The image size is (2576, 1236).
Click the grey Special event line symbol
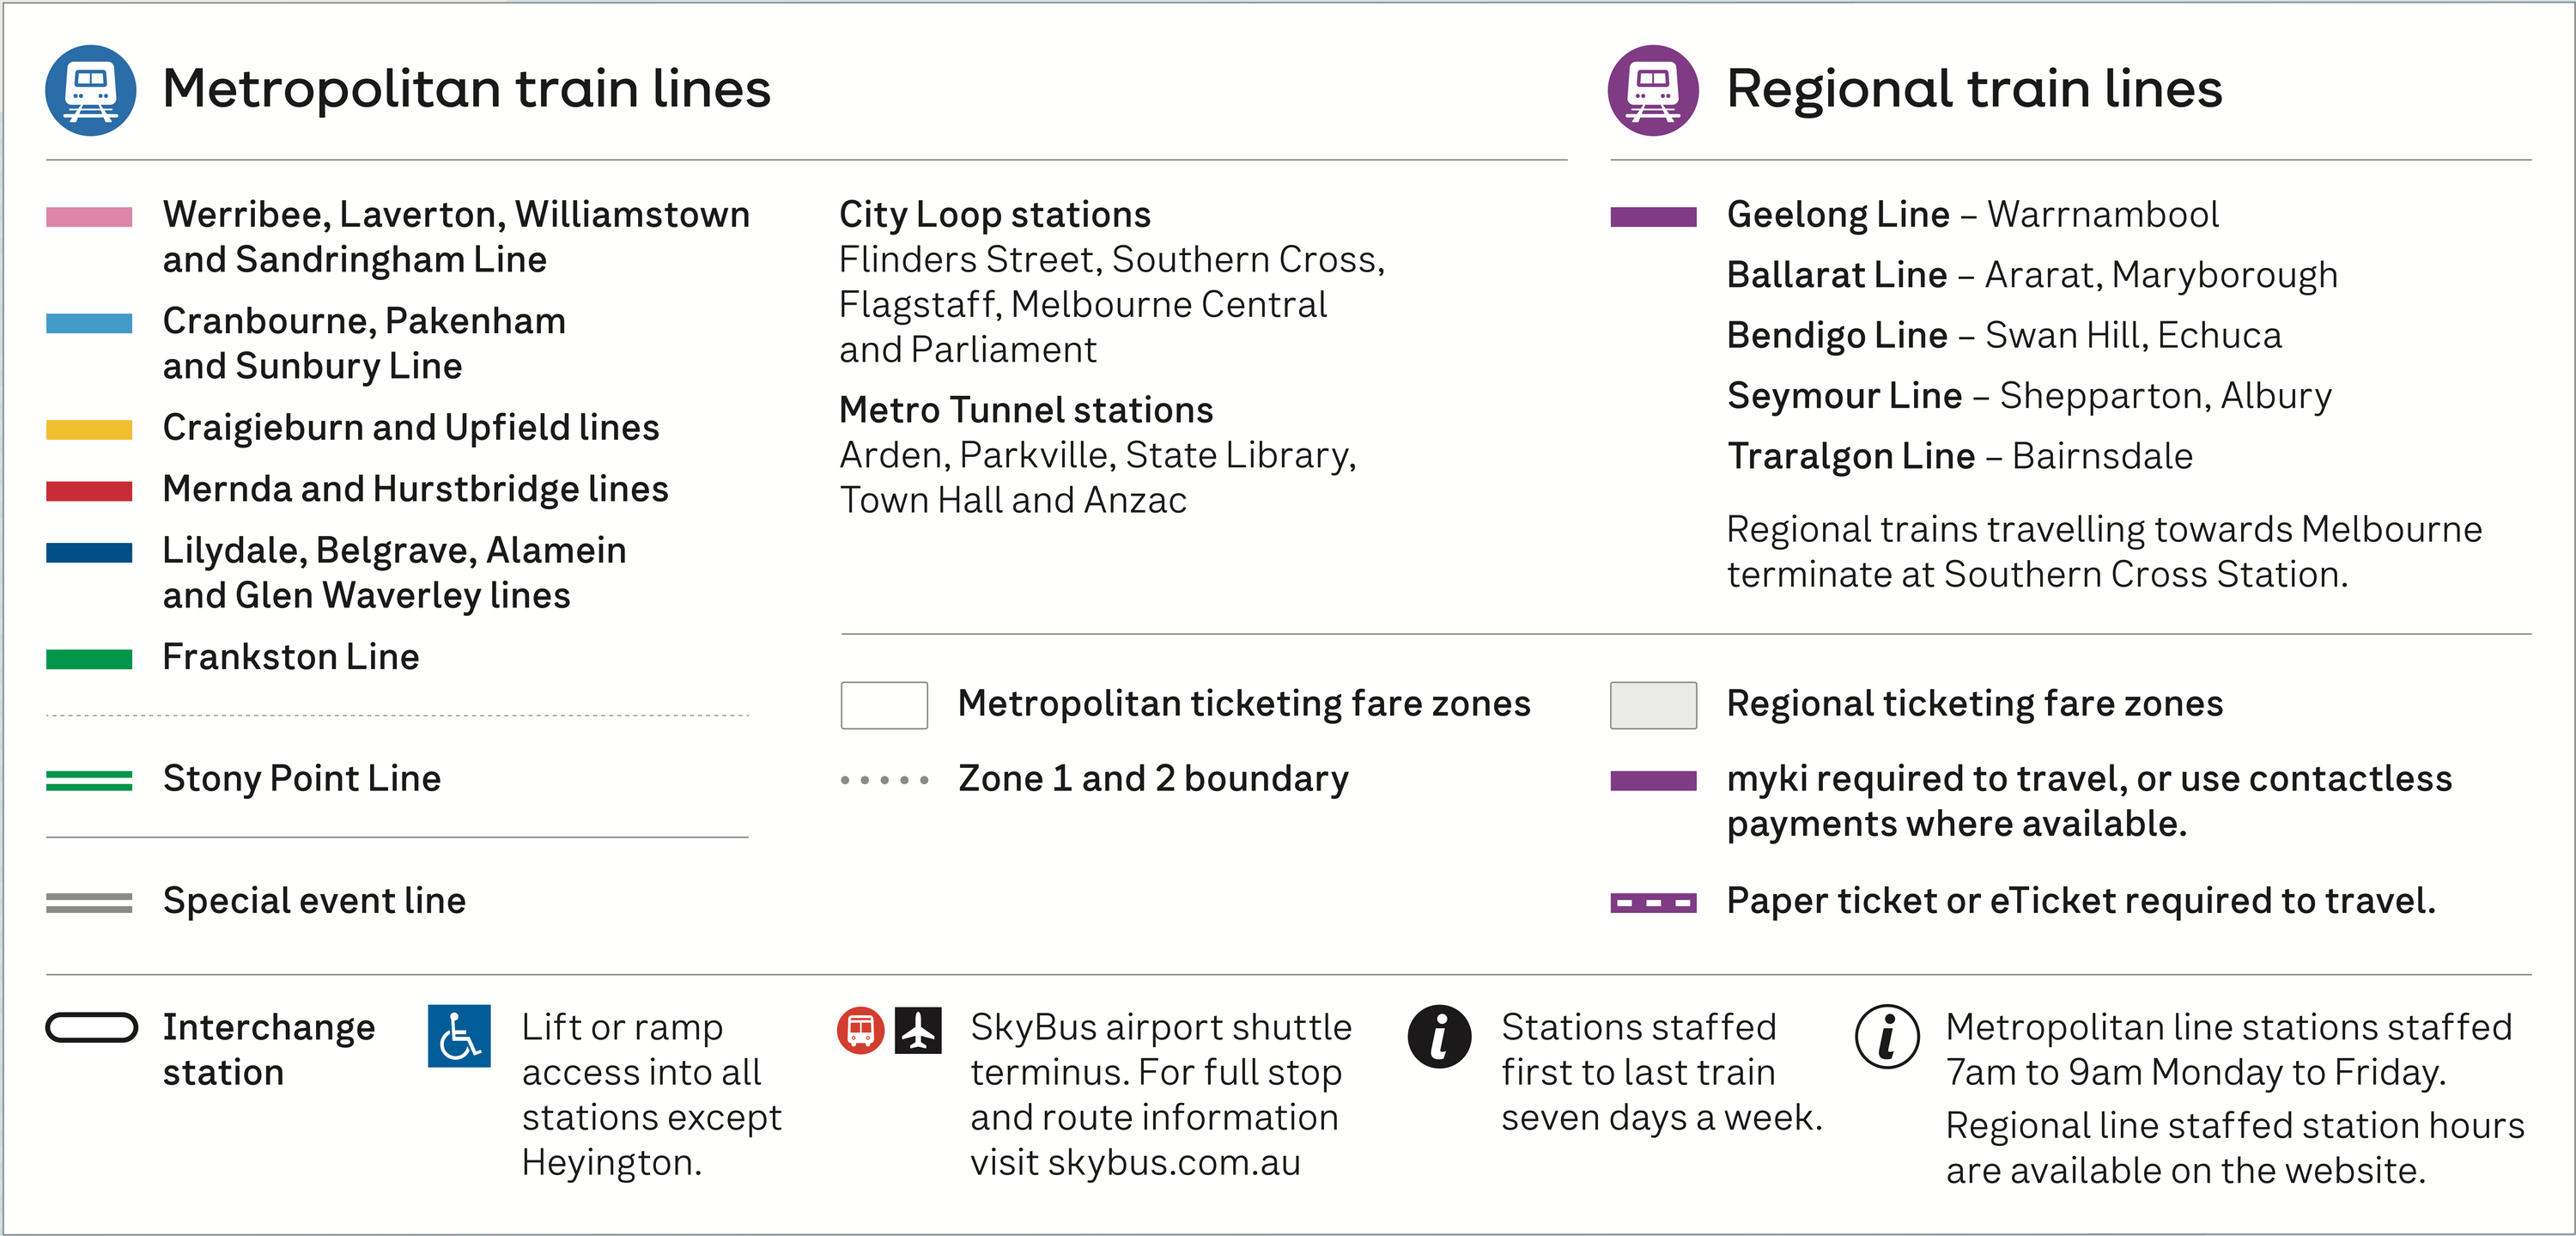(x=89, y=903)
